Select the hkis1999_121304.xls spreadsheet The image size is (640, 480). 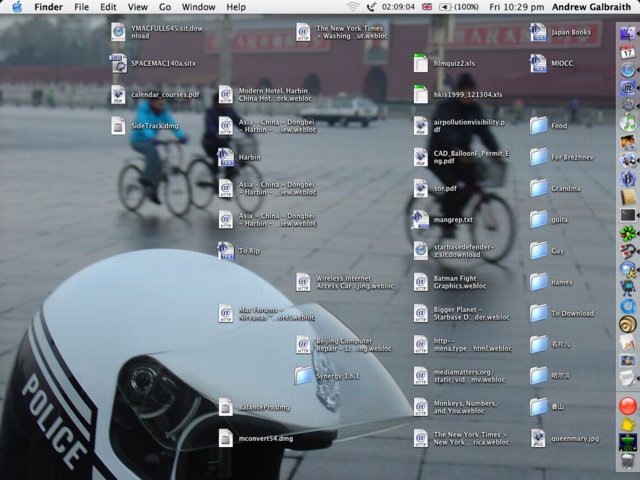[420, 95]
